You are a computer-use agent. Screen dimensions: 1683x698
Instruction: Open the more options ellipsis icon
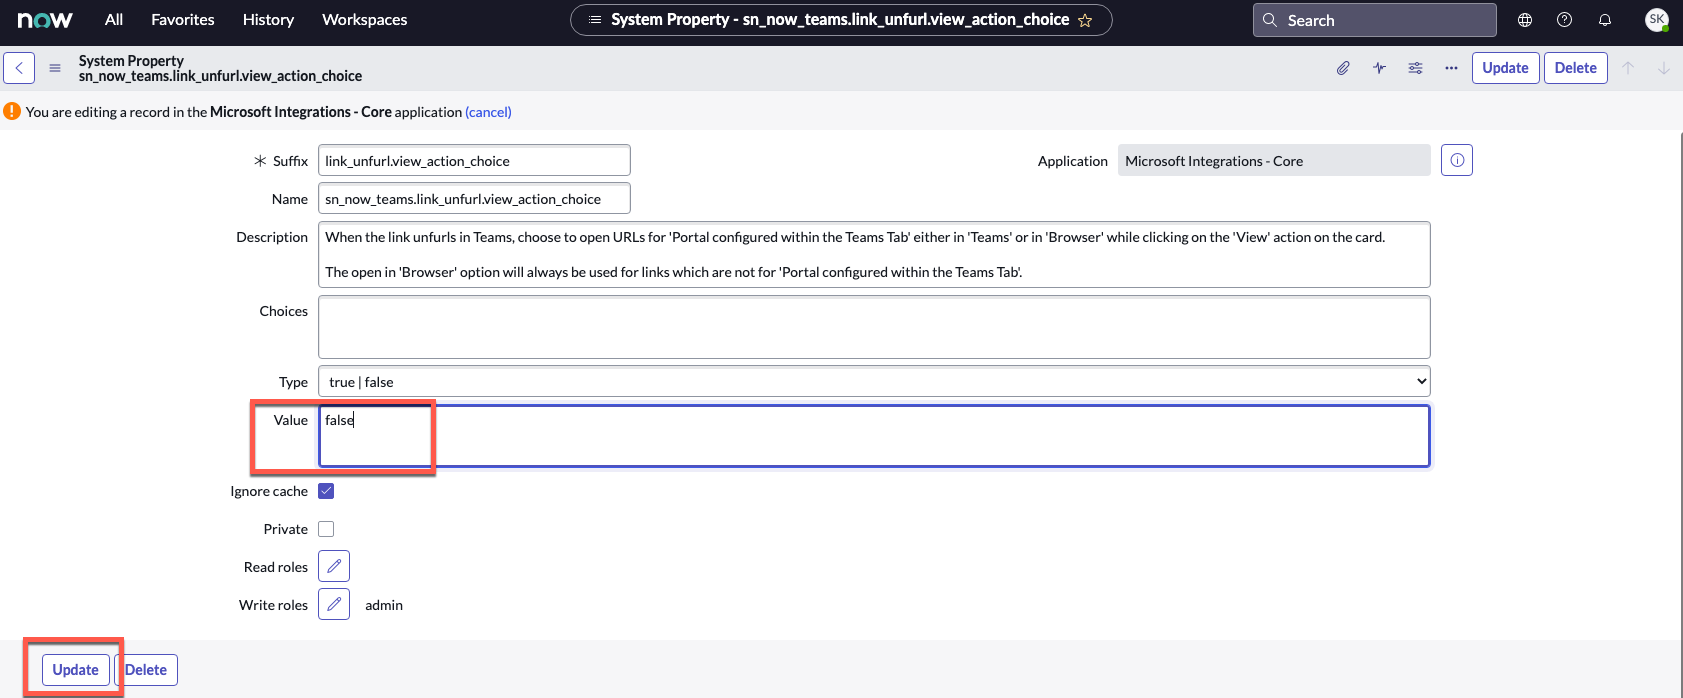tap(1451, 68)
